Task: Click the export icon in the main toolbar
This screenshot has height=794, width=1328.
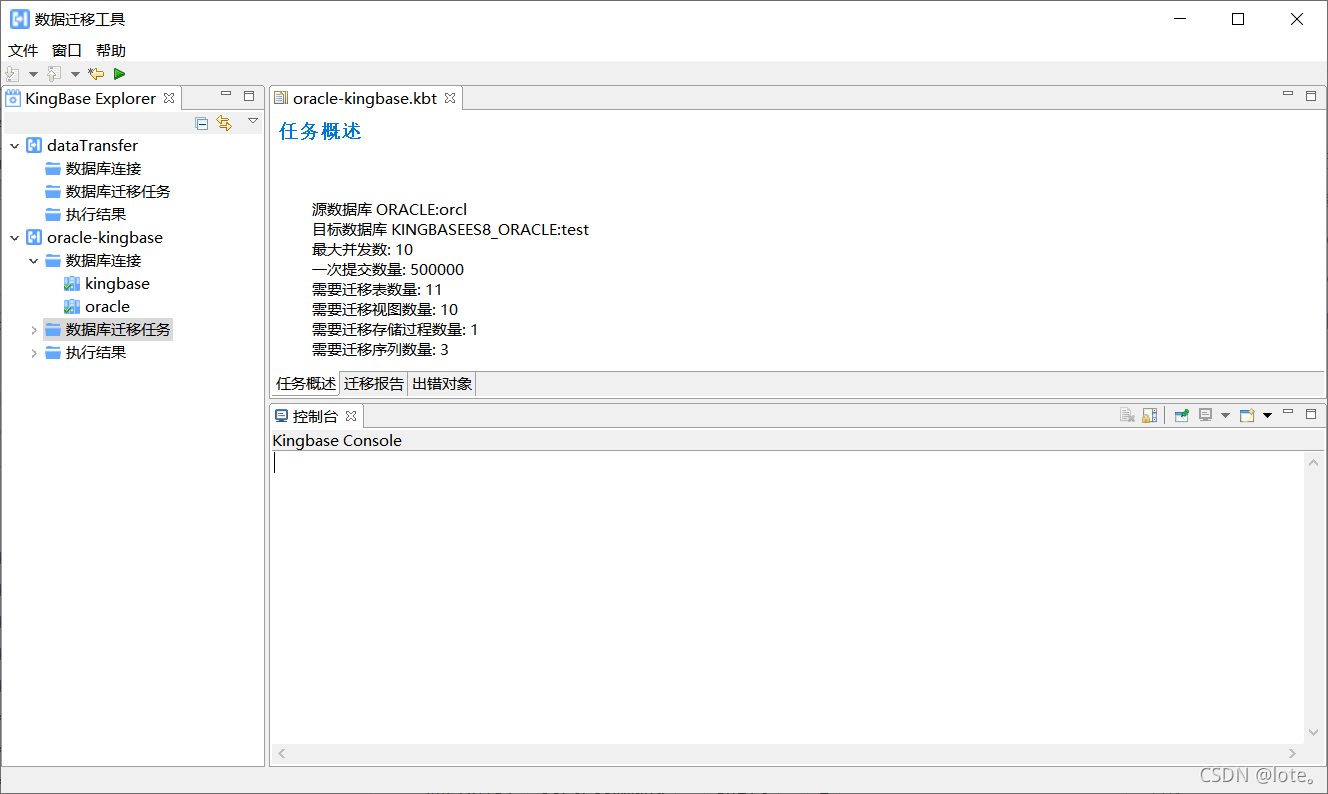Action: coord(54,74)
